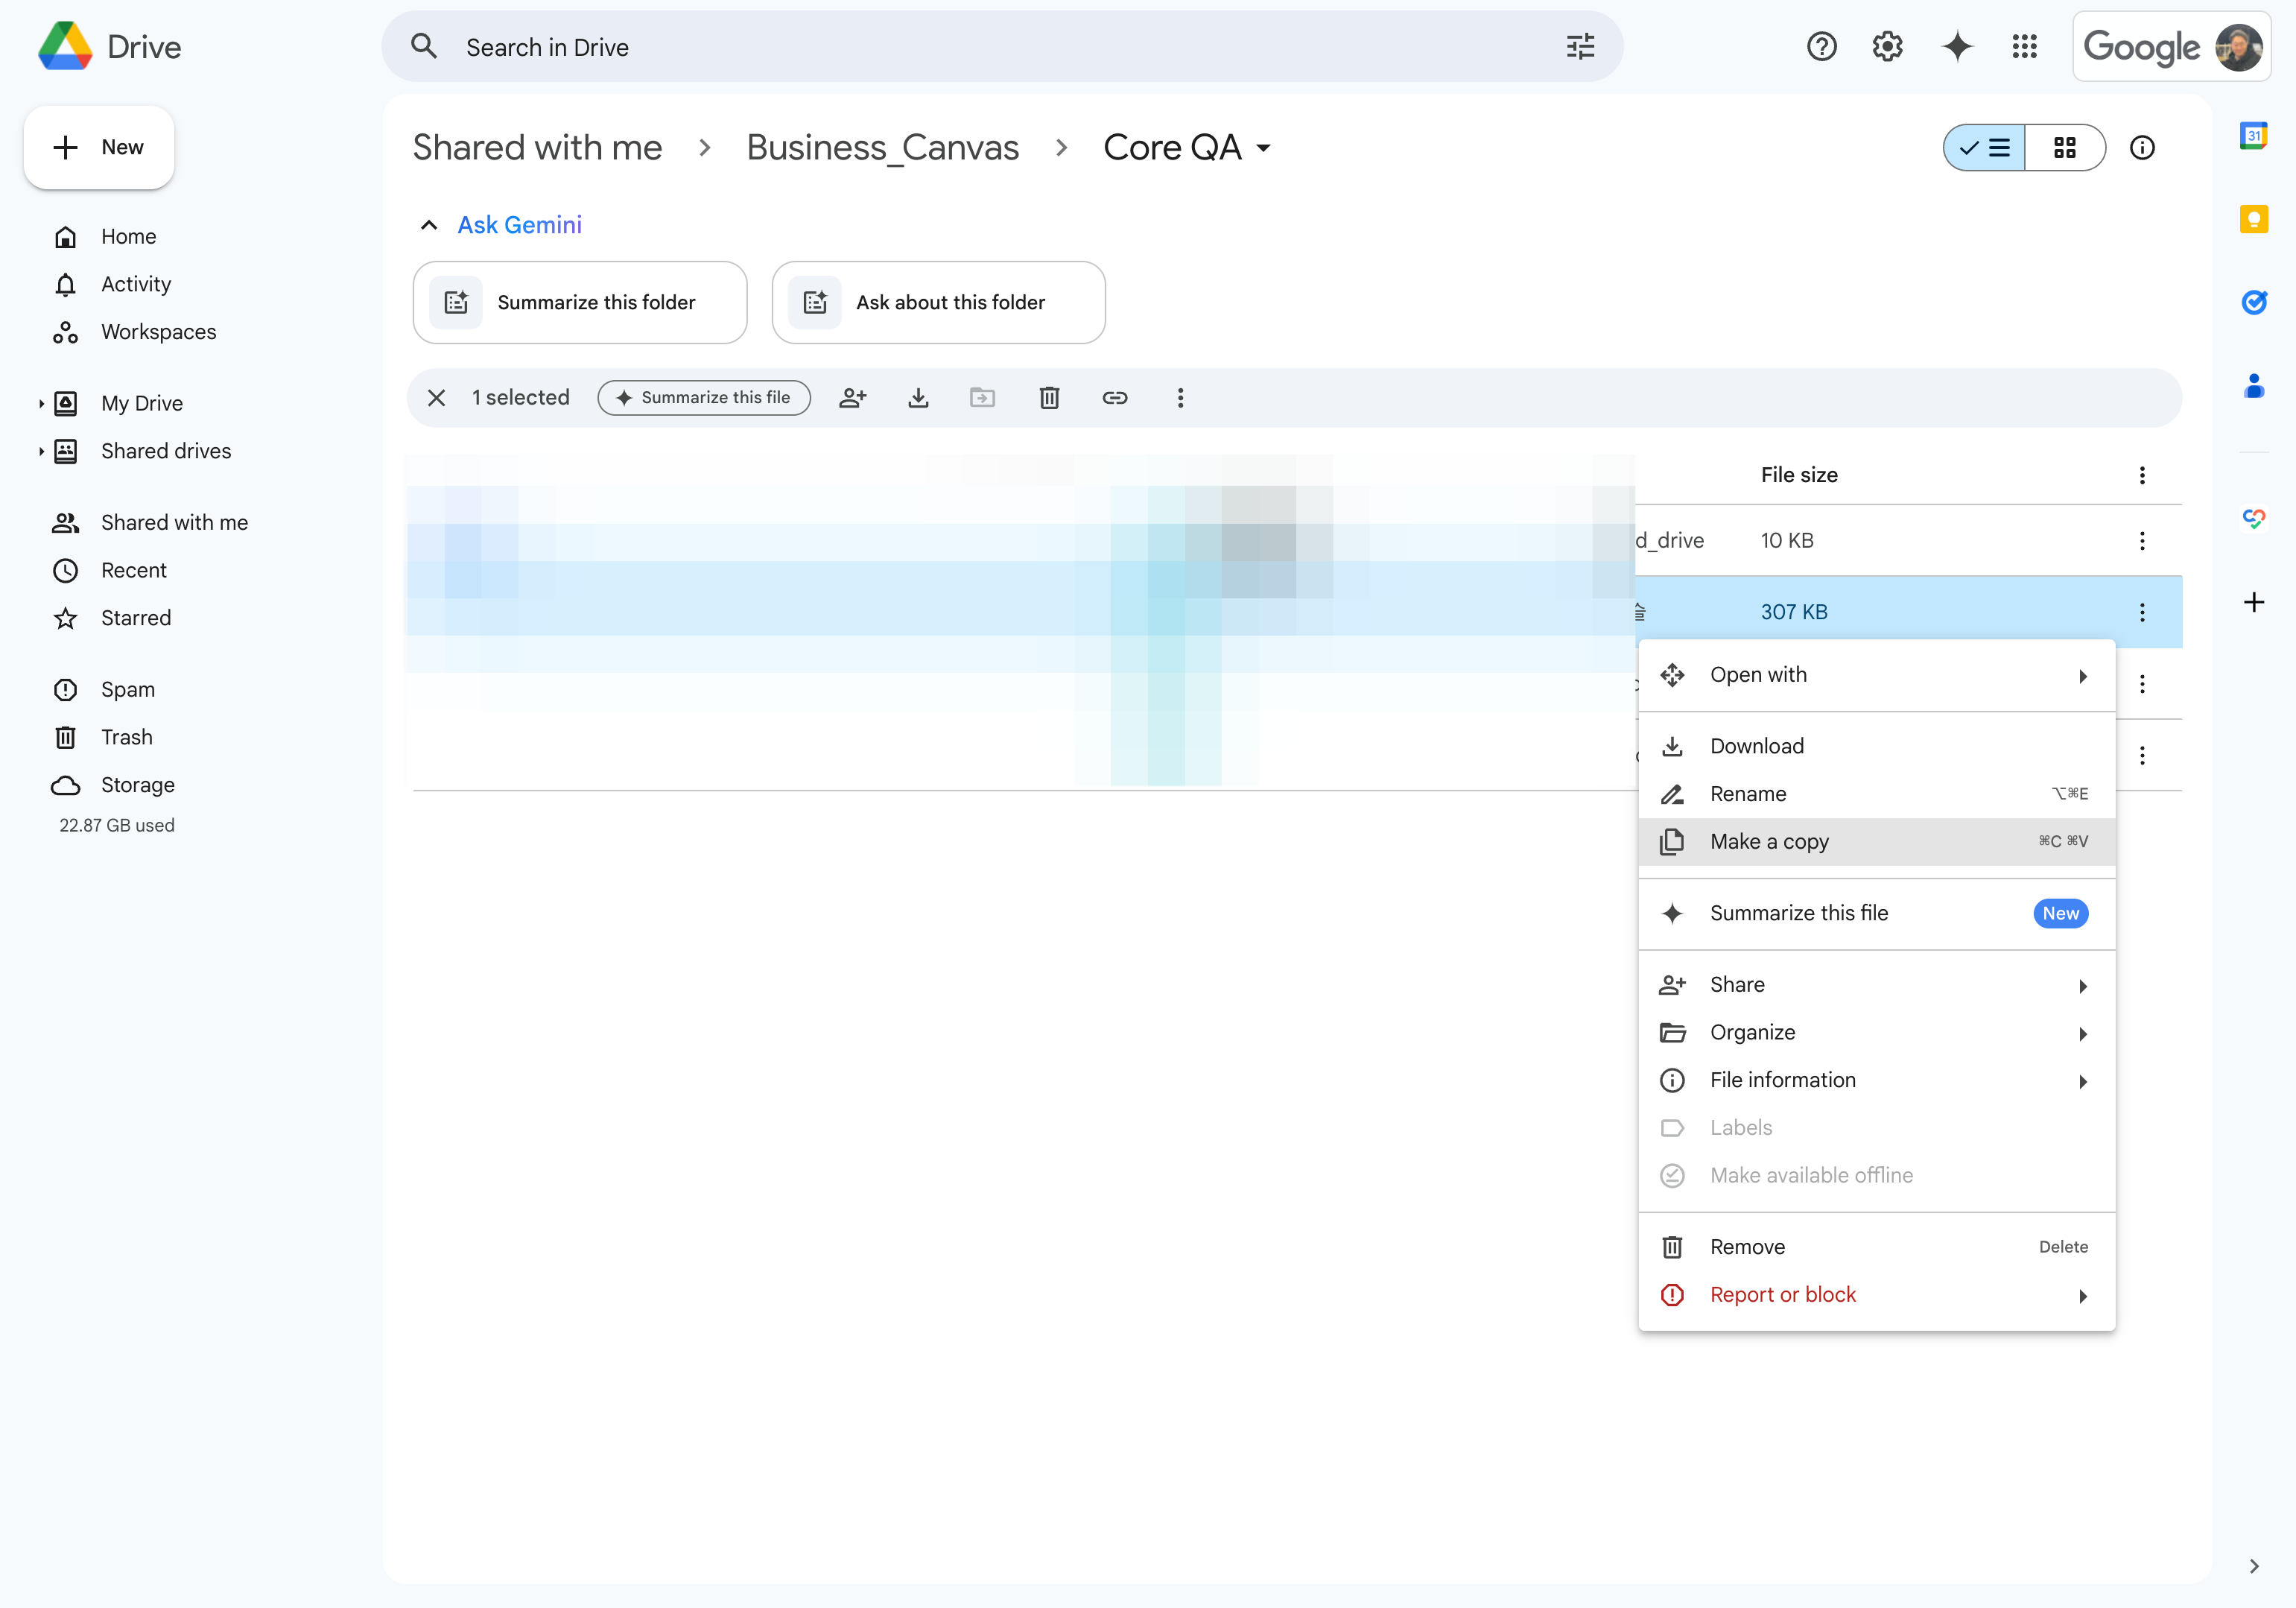Move selected file to trash in toolbar

click(1049, 398)
